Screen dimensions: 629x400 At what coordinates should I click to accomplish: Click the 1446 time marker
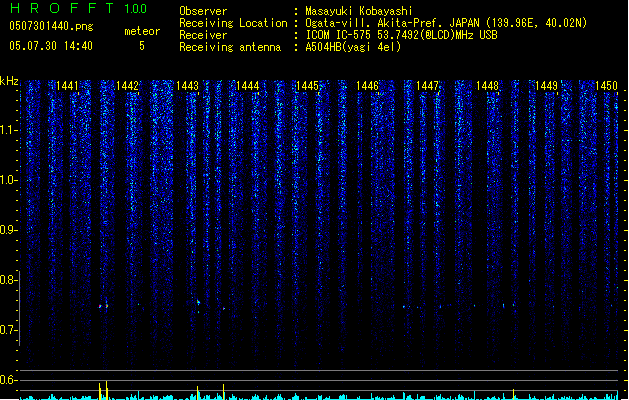[367, 86]
